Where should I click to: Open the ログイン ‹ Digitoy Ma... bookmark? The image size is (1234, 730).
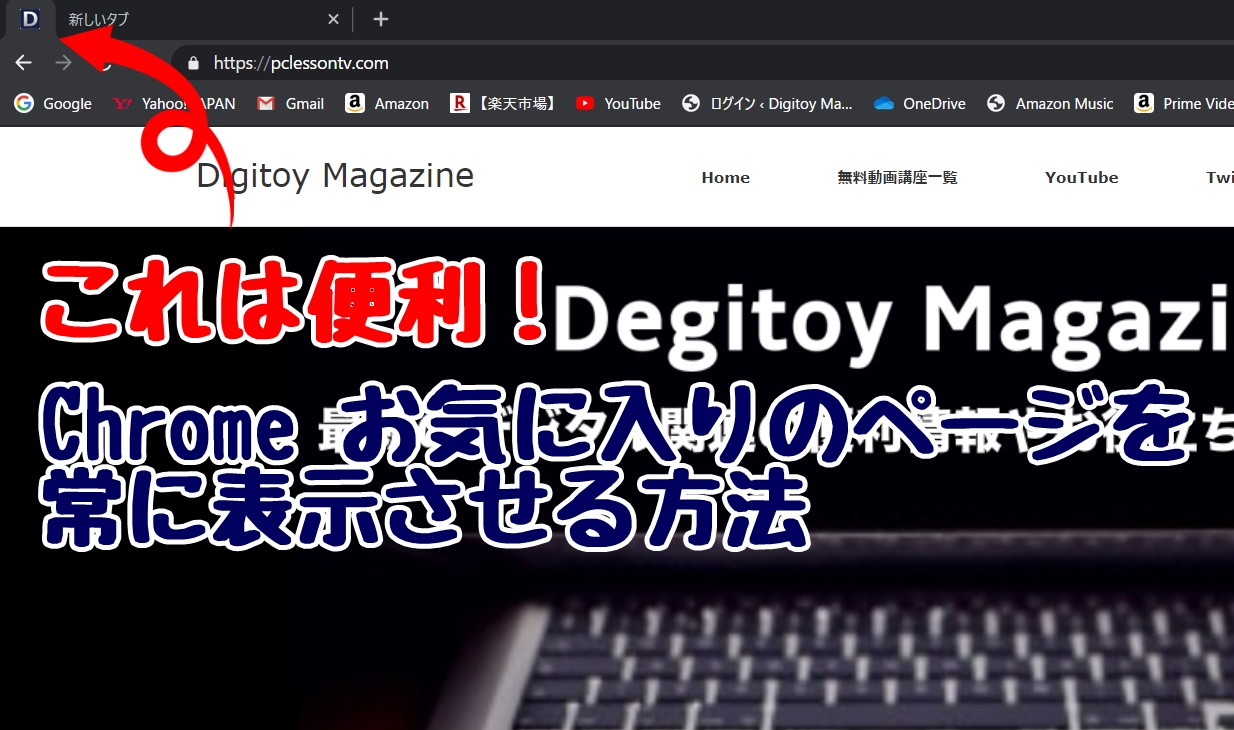[x=767, y=103]
